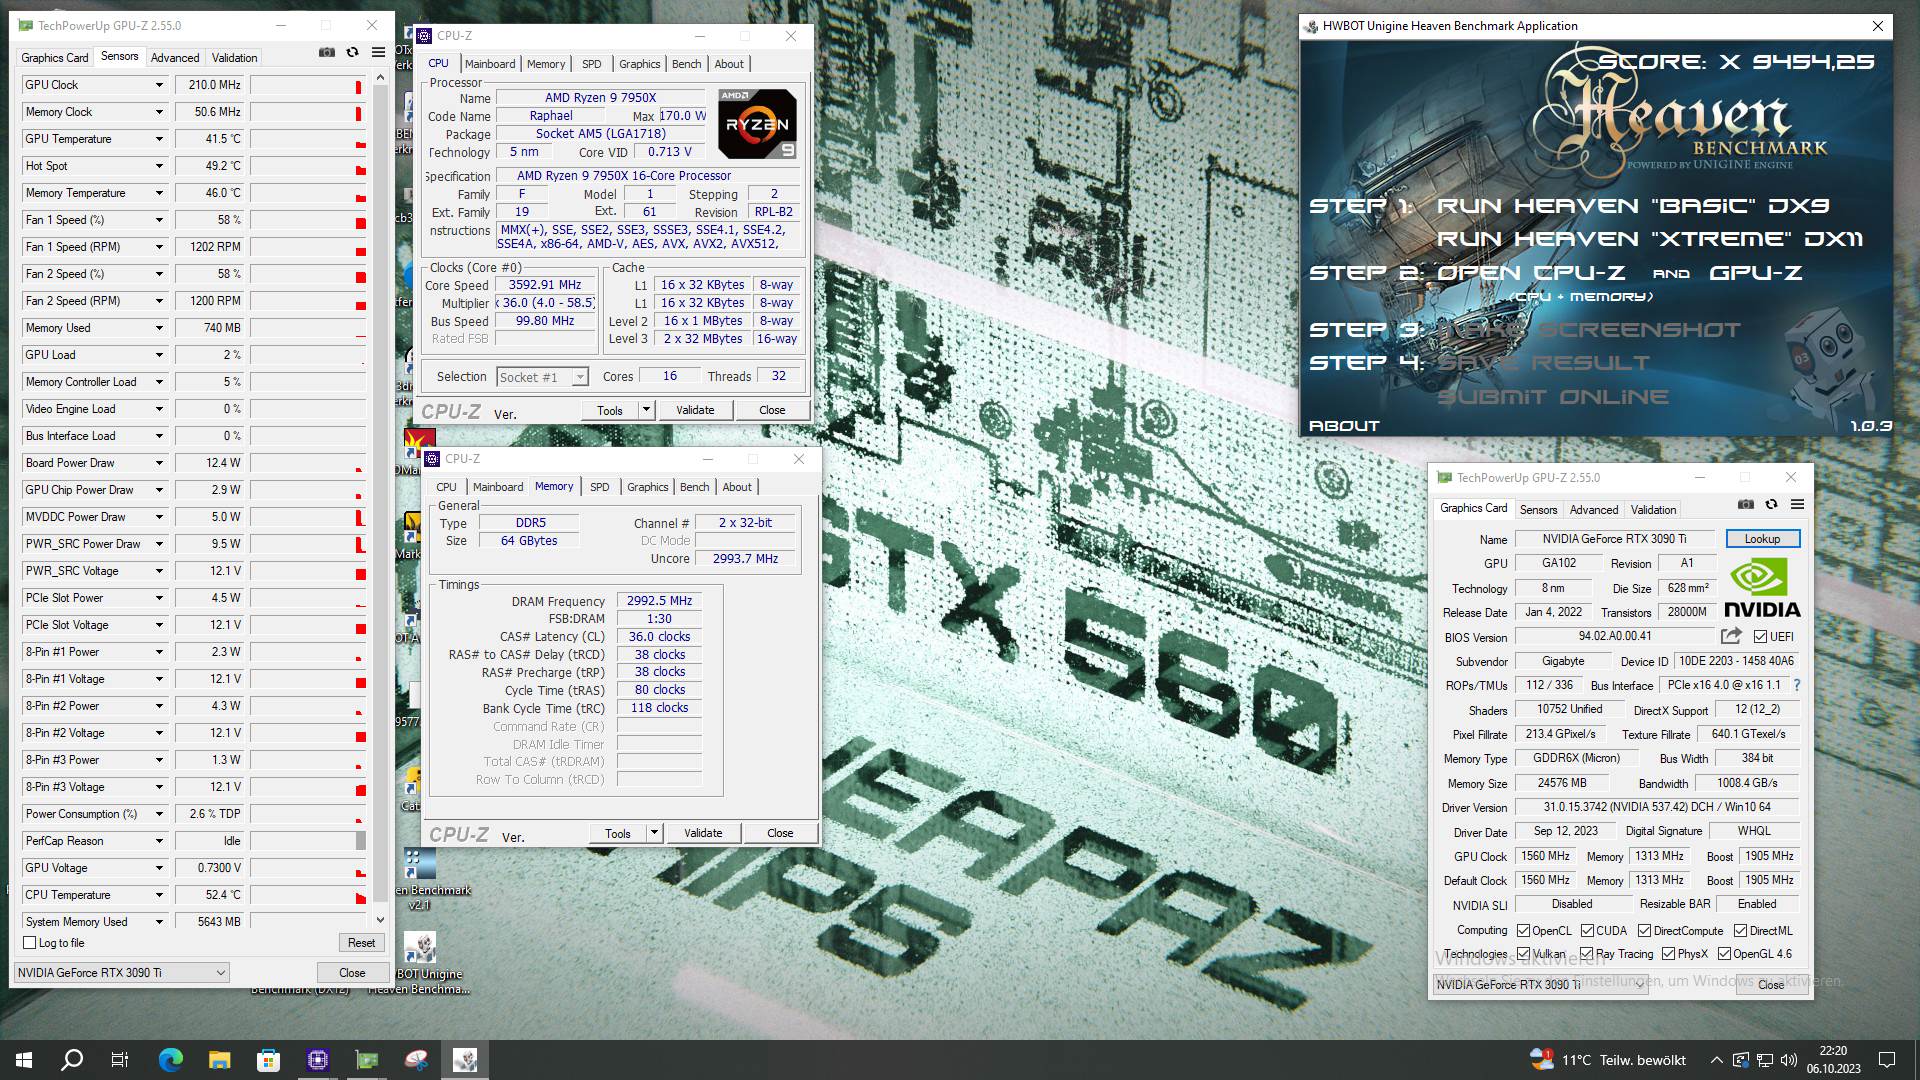Open Snipping Tool from the taskbar

(x=416, y=1060)
